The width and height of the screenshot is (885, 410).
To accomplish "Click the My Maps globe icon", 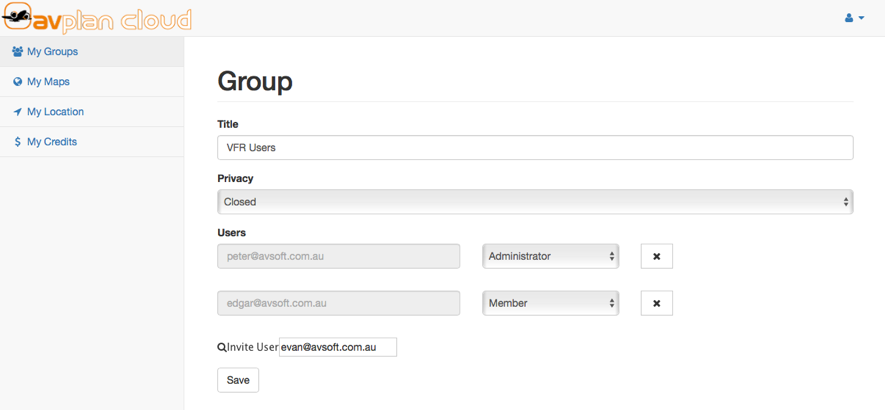I will (17, 82).
